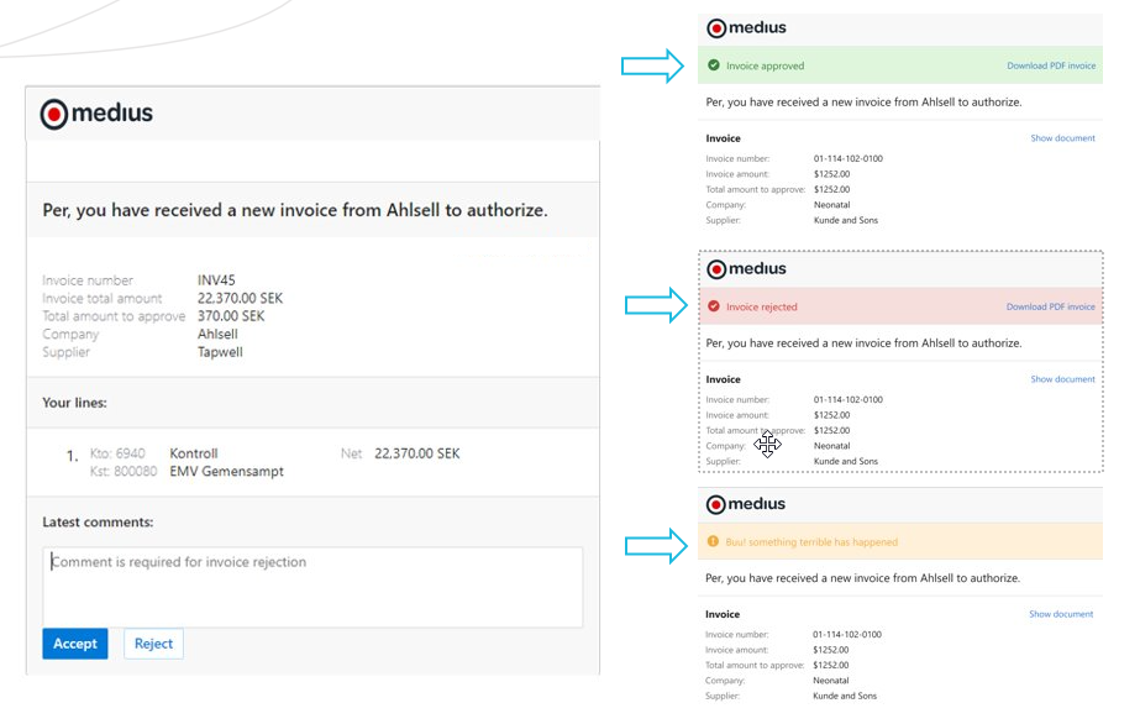The image size is (1140, 724).
Task: Click the Invoice rejected status text
Action: pos(761,307)
